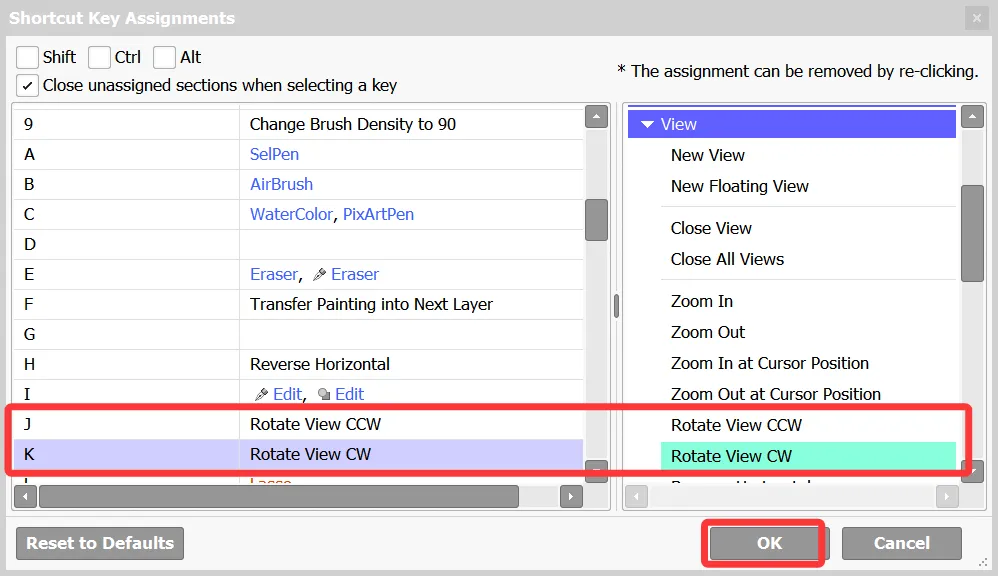
Task: Click Rotate View CCW assignment in row J
Action: pyautogui.click(x=315, y=424)
